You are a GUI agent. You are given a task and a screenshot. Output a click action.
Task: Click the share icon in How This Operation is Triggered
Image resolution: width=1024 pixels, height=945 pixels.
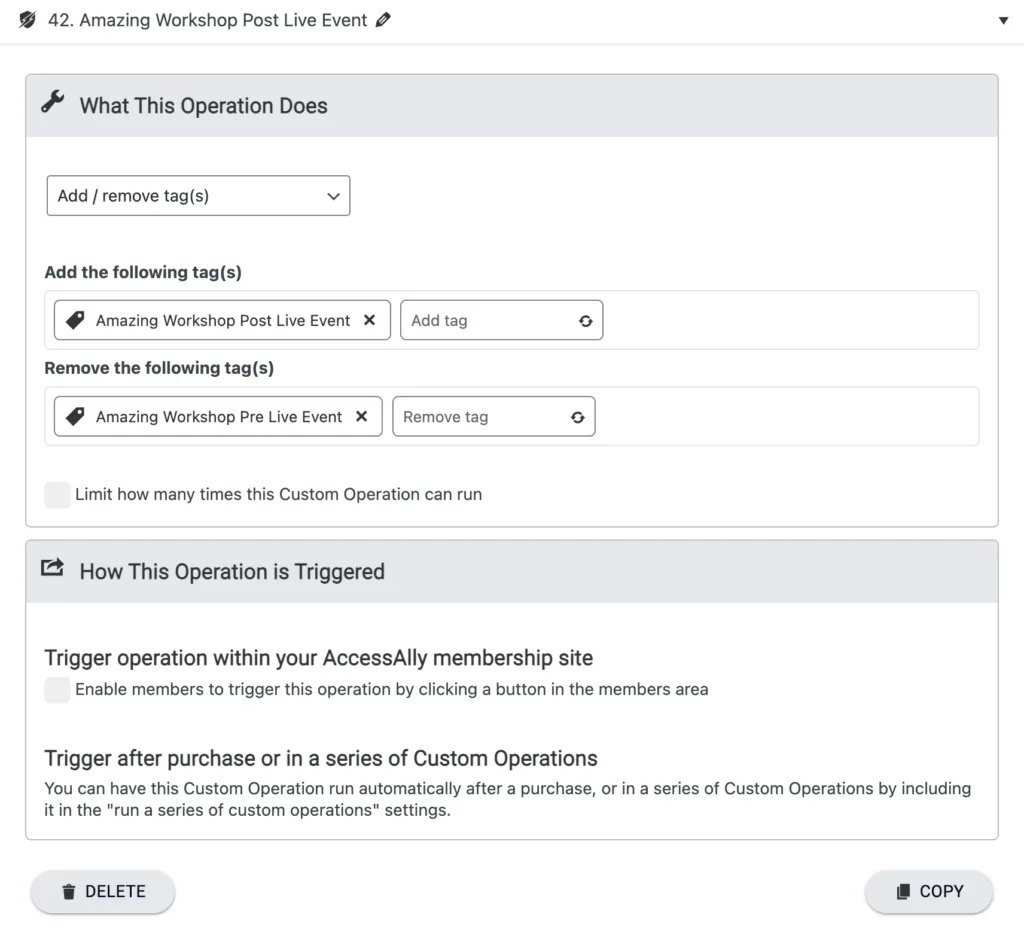[x=52, y=569]
